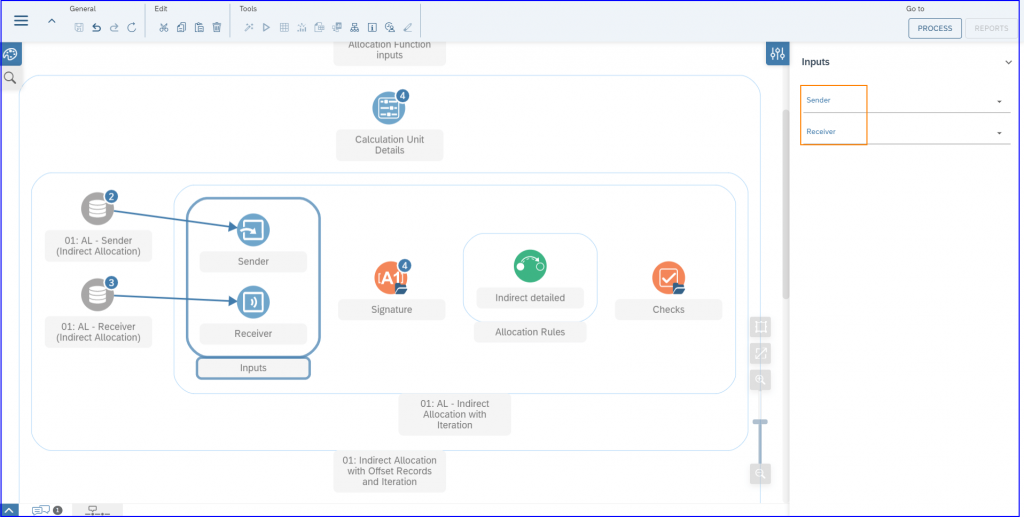Show the information tool icon

click(372, 27)
